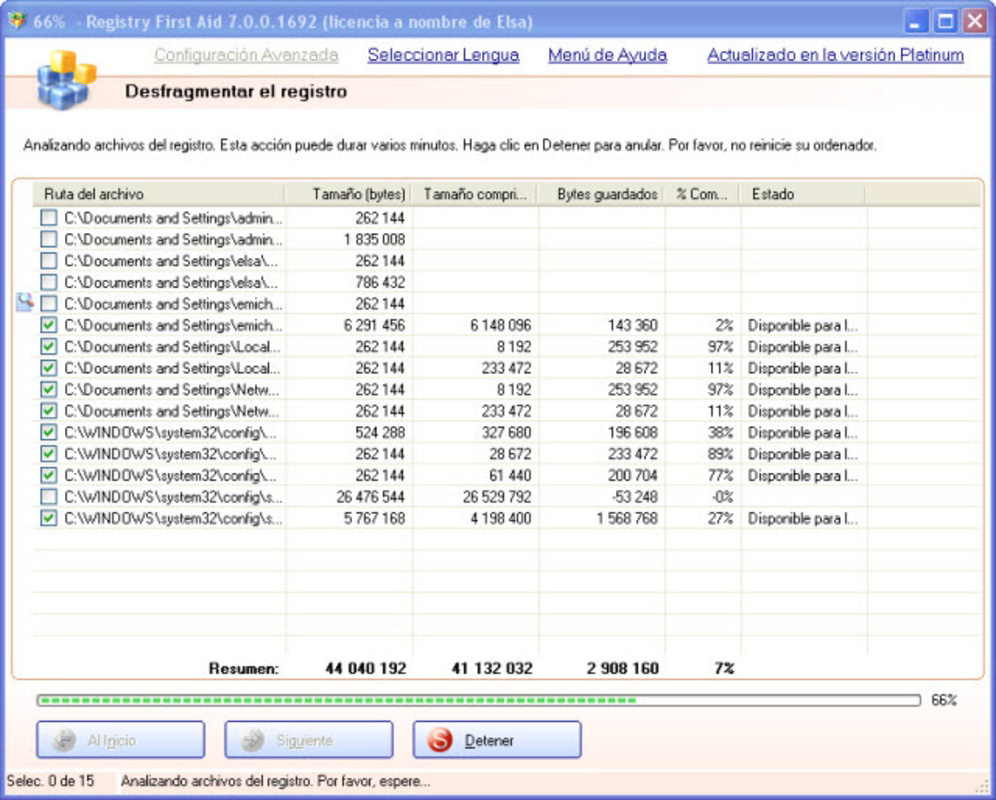Screen dimensions: 996x800
Task: Check the emich 262 144 row checkbox
Action: coord(48,304)
